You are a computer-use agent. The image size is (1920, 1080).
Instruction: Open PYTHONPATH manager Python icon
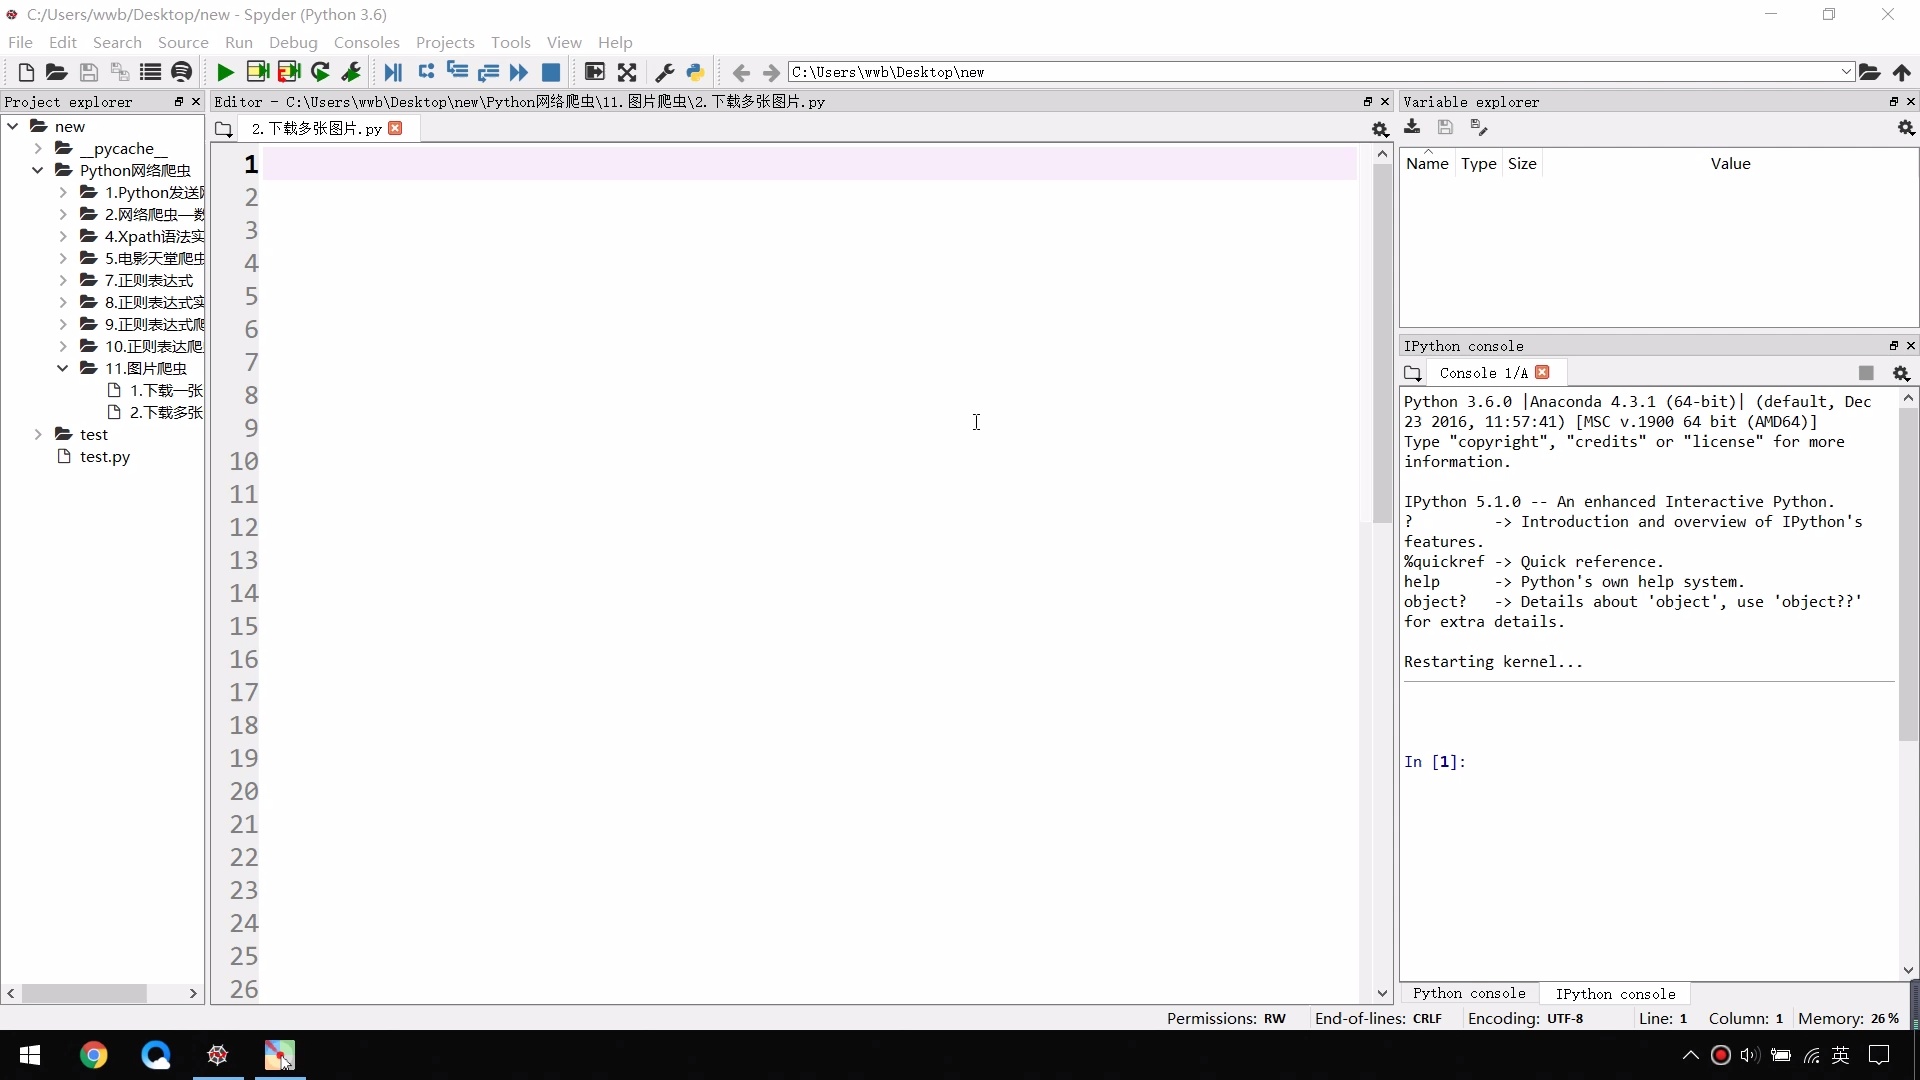(x=696, y=72)
